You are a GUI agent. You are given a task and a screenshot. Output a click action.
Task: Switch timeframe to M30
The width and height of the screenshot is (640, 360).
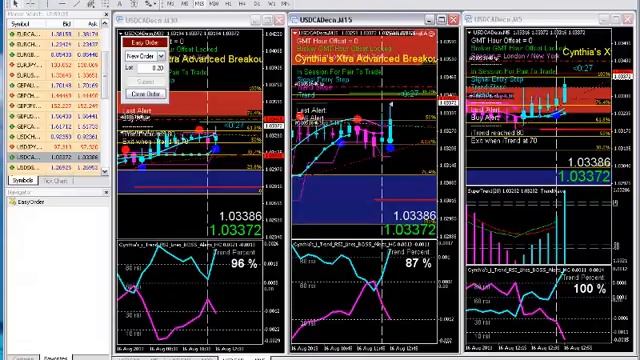(x=213, y=4)
